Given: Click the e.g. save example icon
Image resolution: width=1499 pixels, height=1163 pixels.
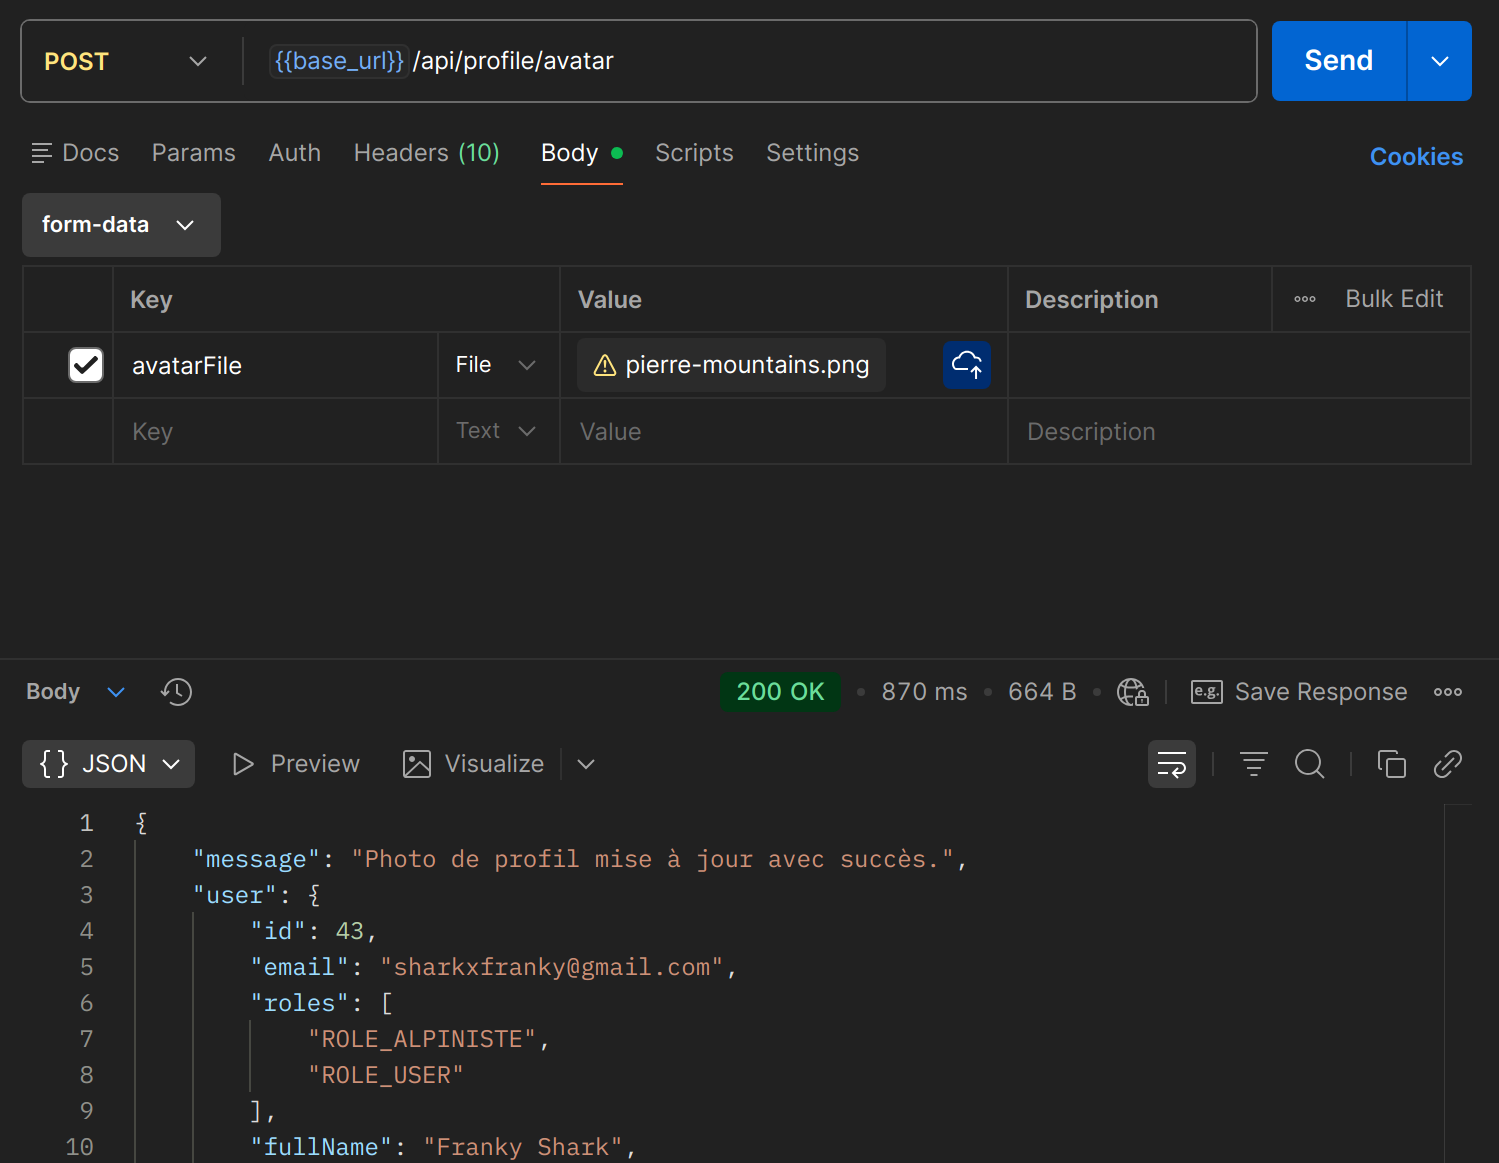Looking at the screenshot, I should point(1206,692).
